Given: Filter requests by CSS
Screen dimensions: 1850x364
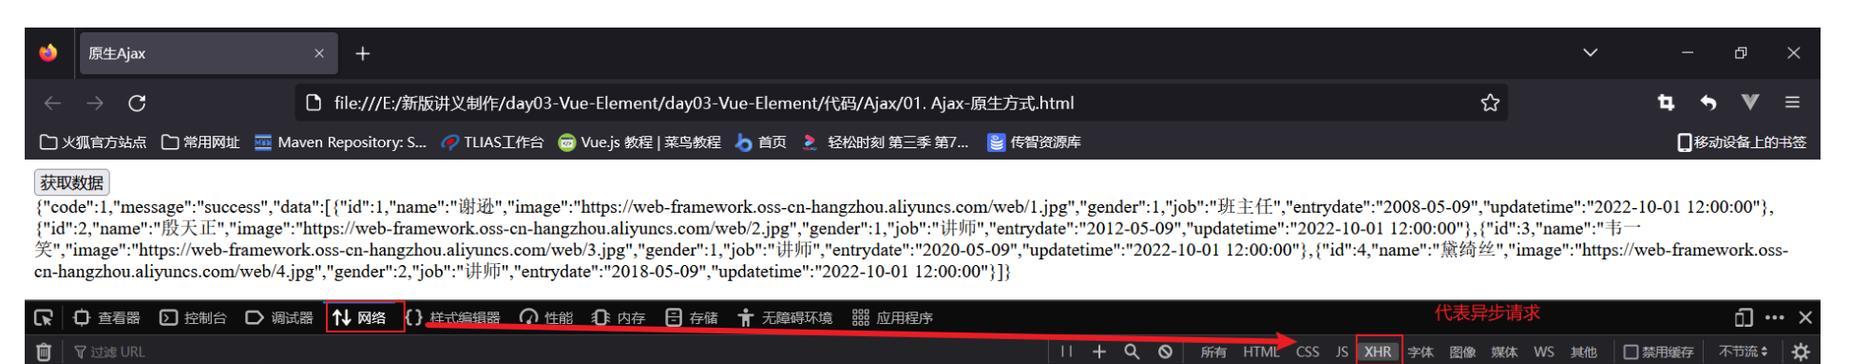Looking at the screenshot, I should pyautogui.click(x=1308, y=352).
